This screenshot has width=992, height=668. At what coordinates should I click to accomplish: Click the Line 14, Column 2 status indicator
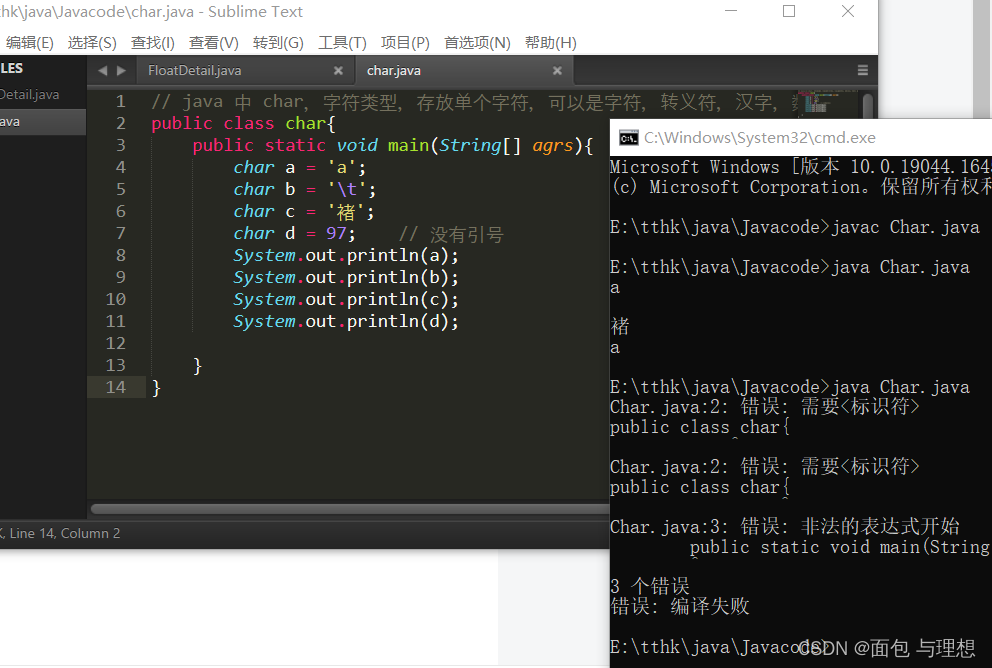click(x=62, y=534)
